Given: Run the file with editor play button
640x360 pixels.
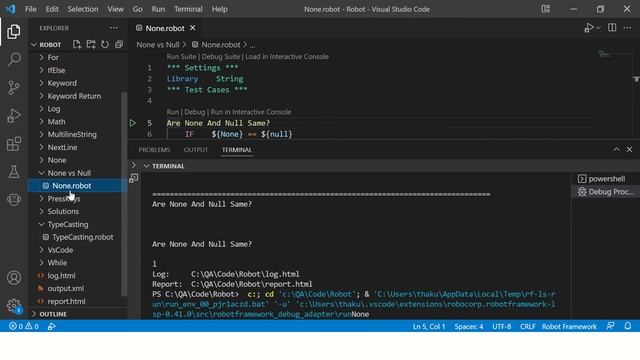Looking at the screenshot, I should [x=588, y=28].
